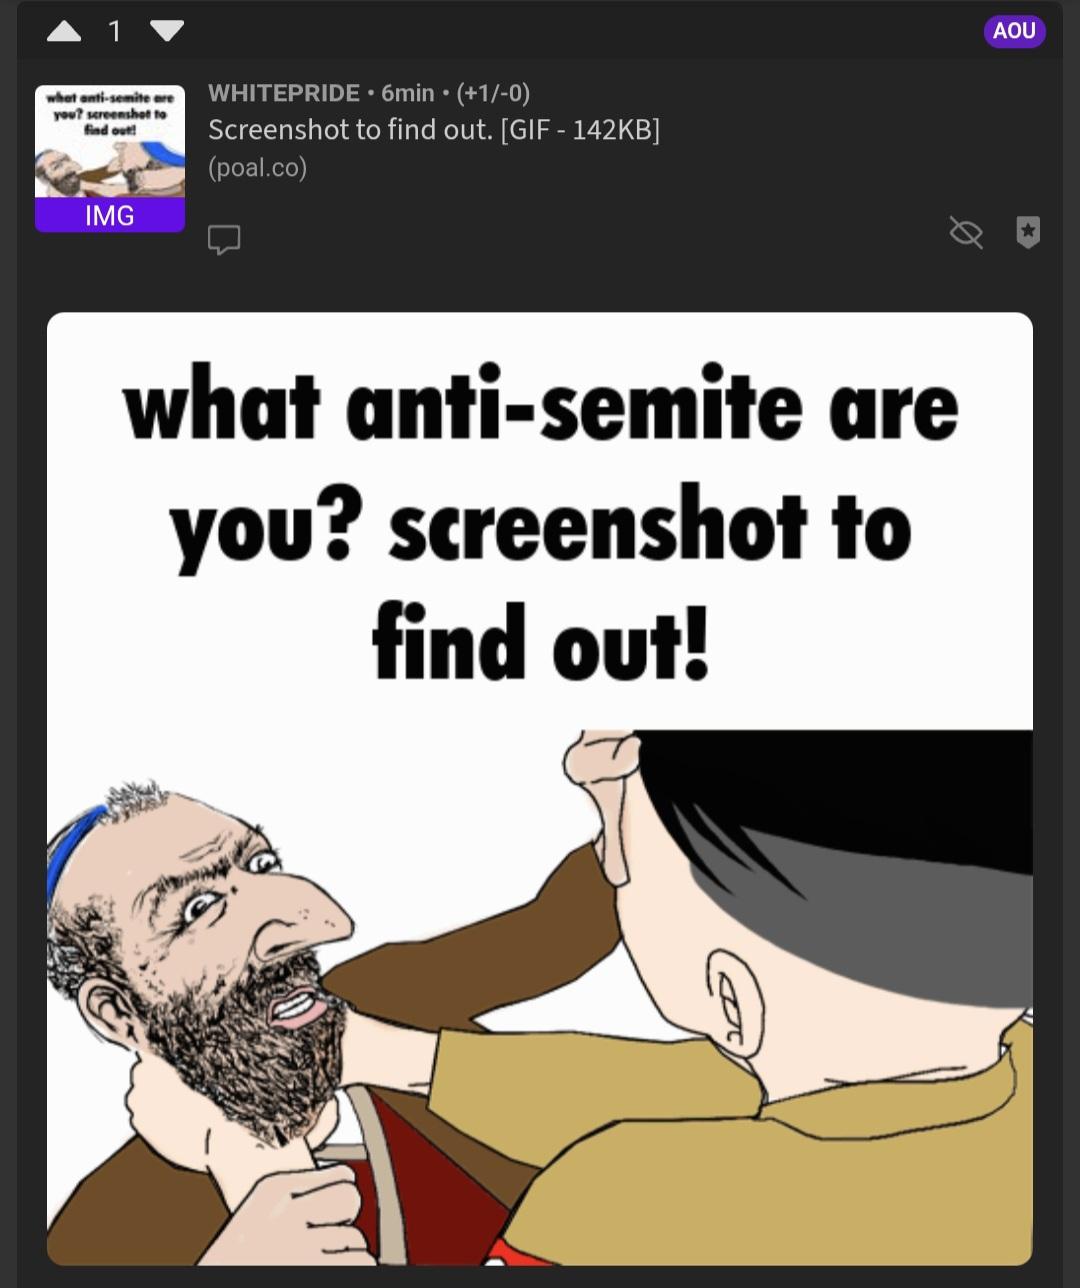Click the [GIF - 142KB] file tag
Viewport: 1080px width, 1288px height.
coord(579,130)
